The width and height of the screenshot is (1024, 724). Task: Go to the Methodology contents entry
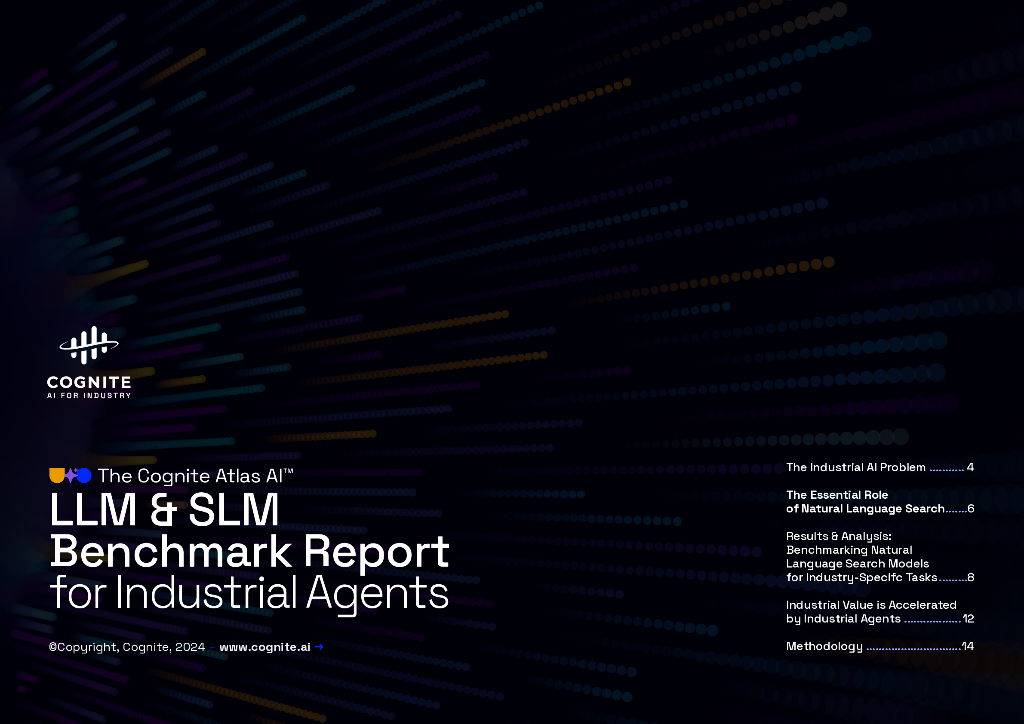coord(880,646)
